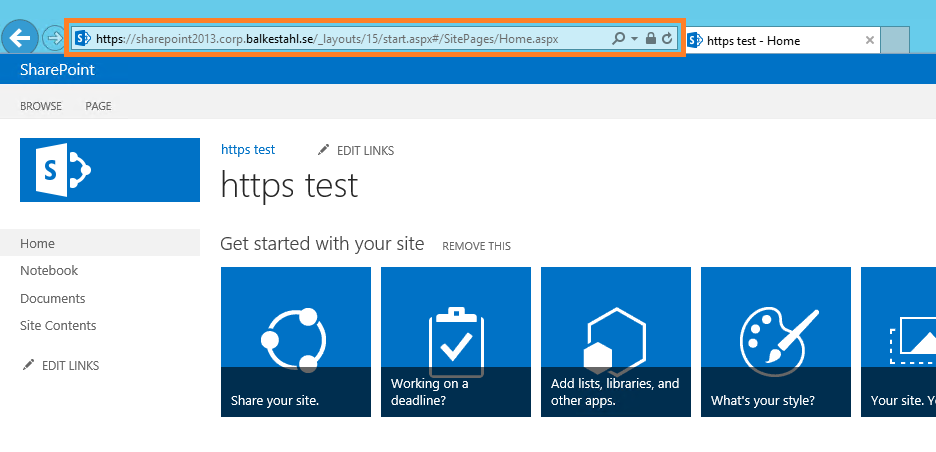
Task: Click the browser forward arrow button
Action: (x=53, y=39)
